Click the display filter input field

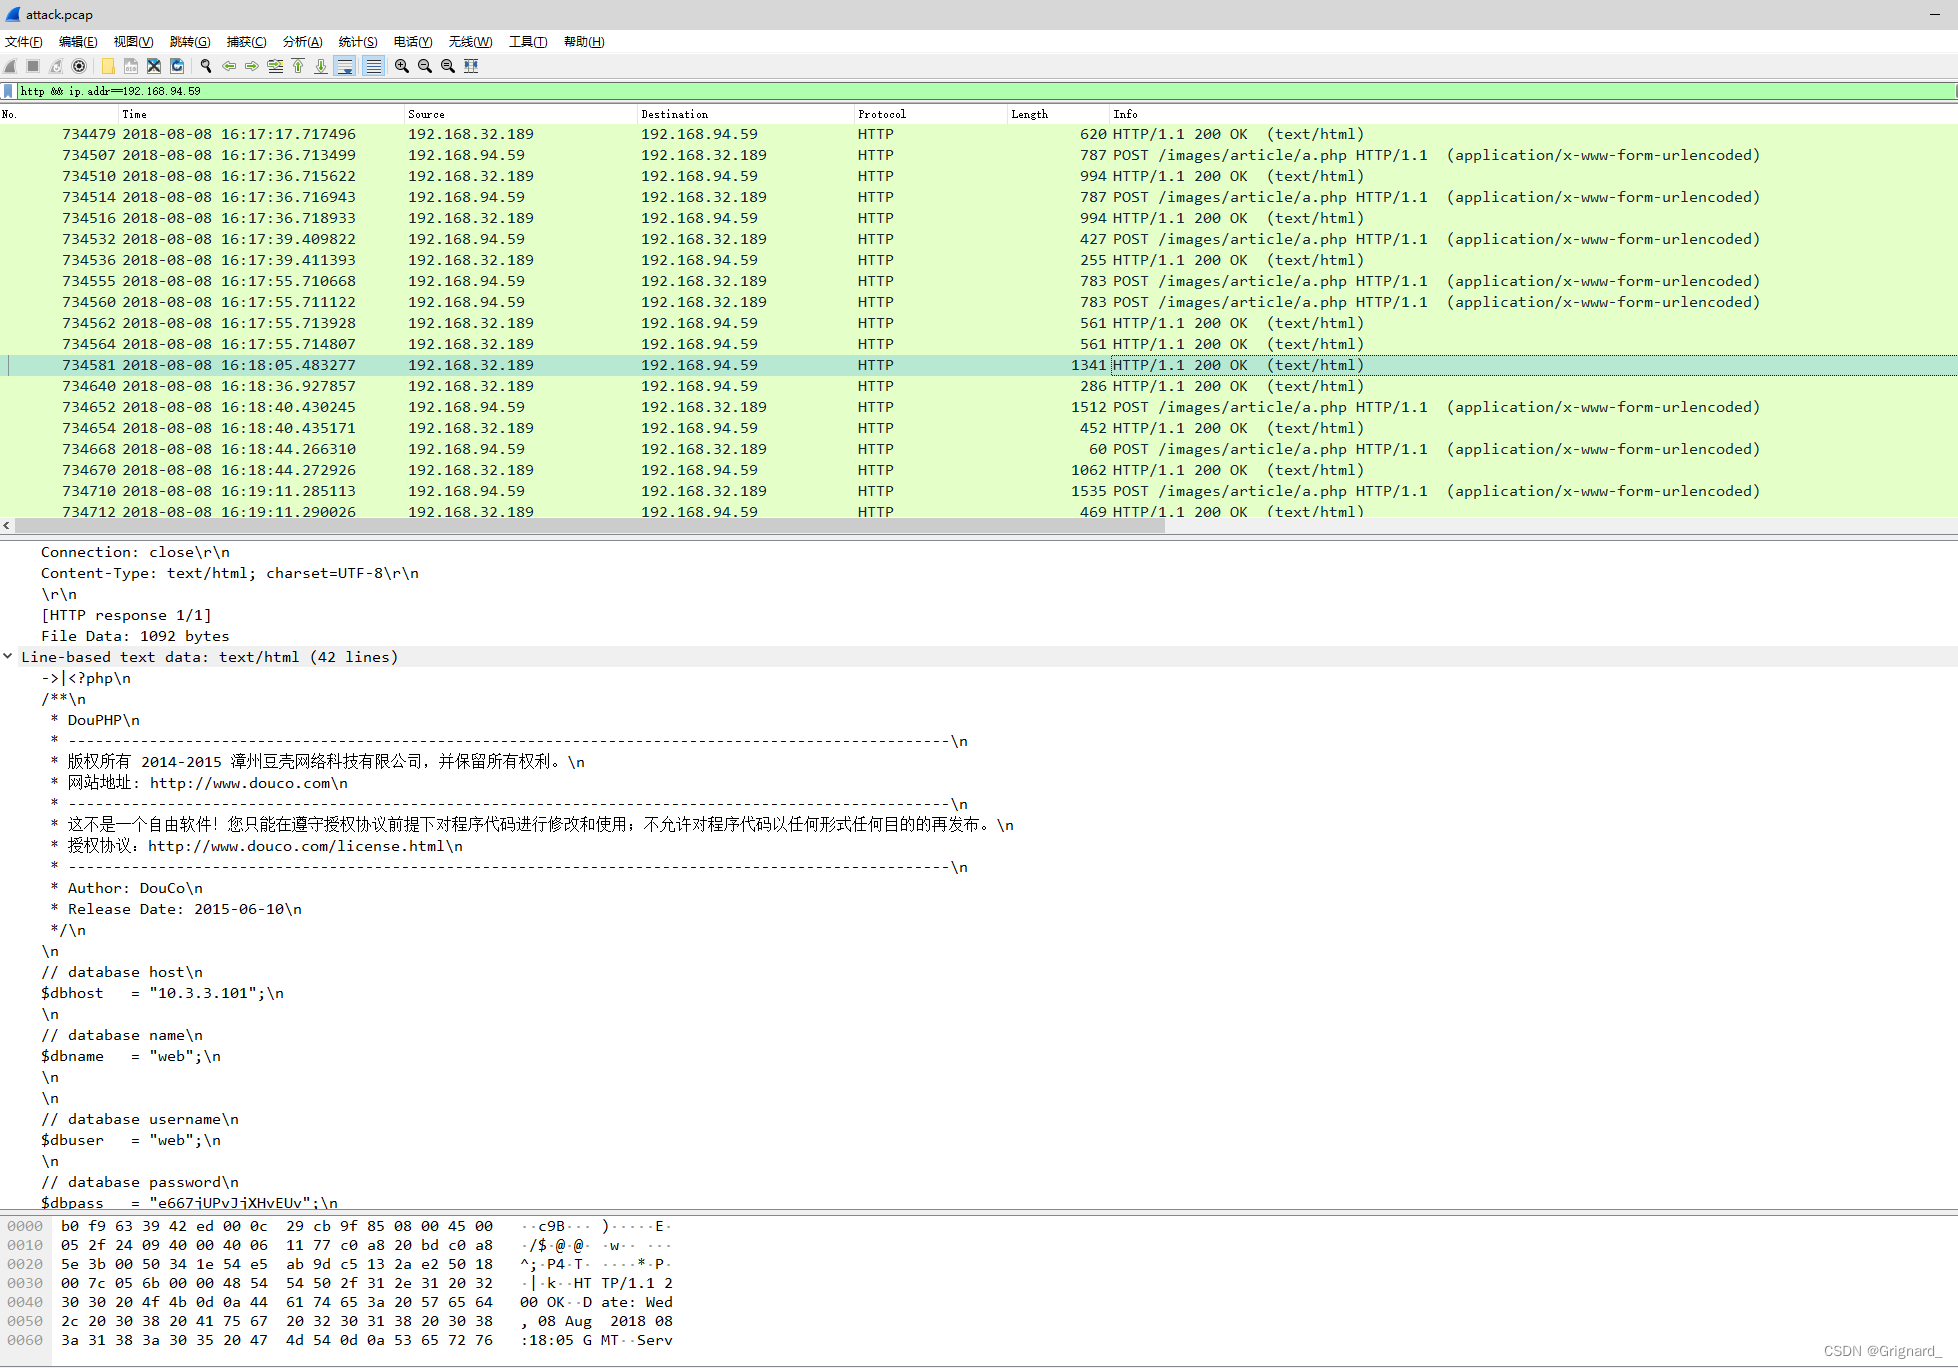pos(986,91)
